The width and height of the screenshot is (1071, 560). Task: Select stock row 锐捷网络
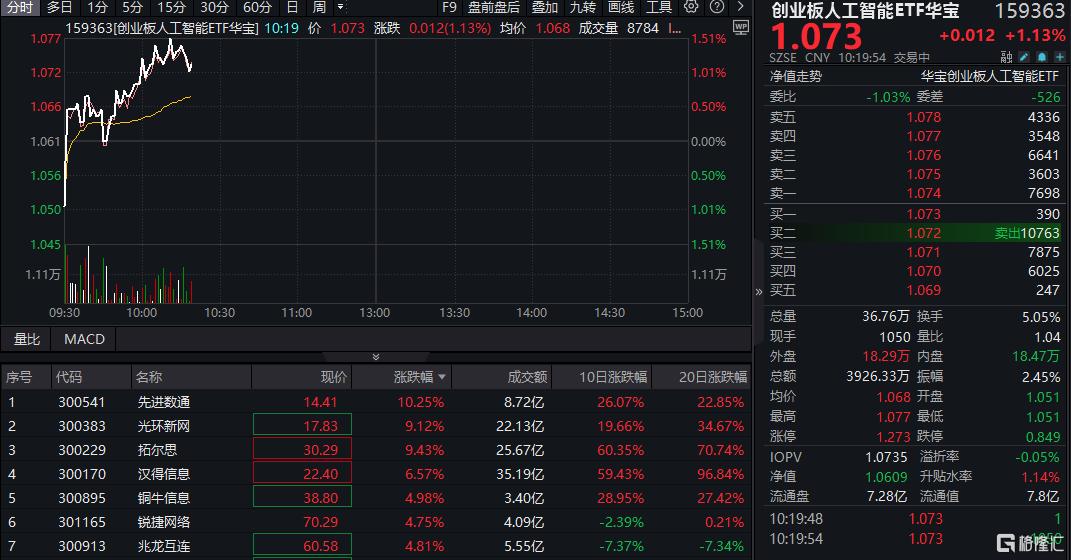(x=376, y=522)
